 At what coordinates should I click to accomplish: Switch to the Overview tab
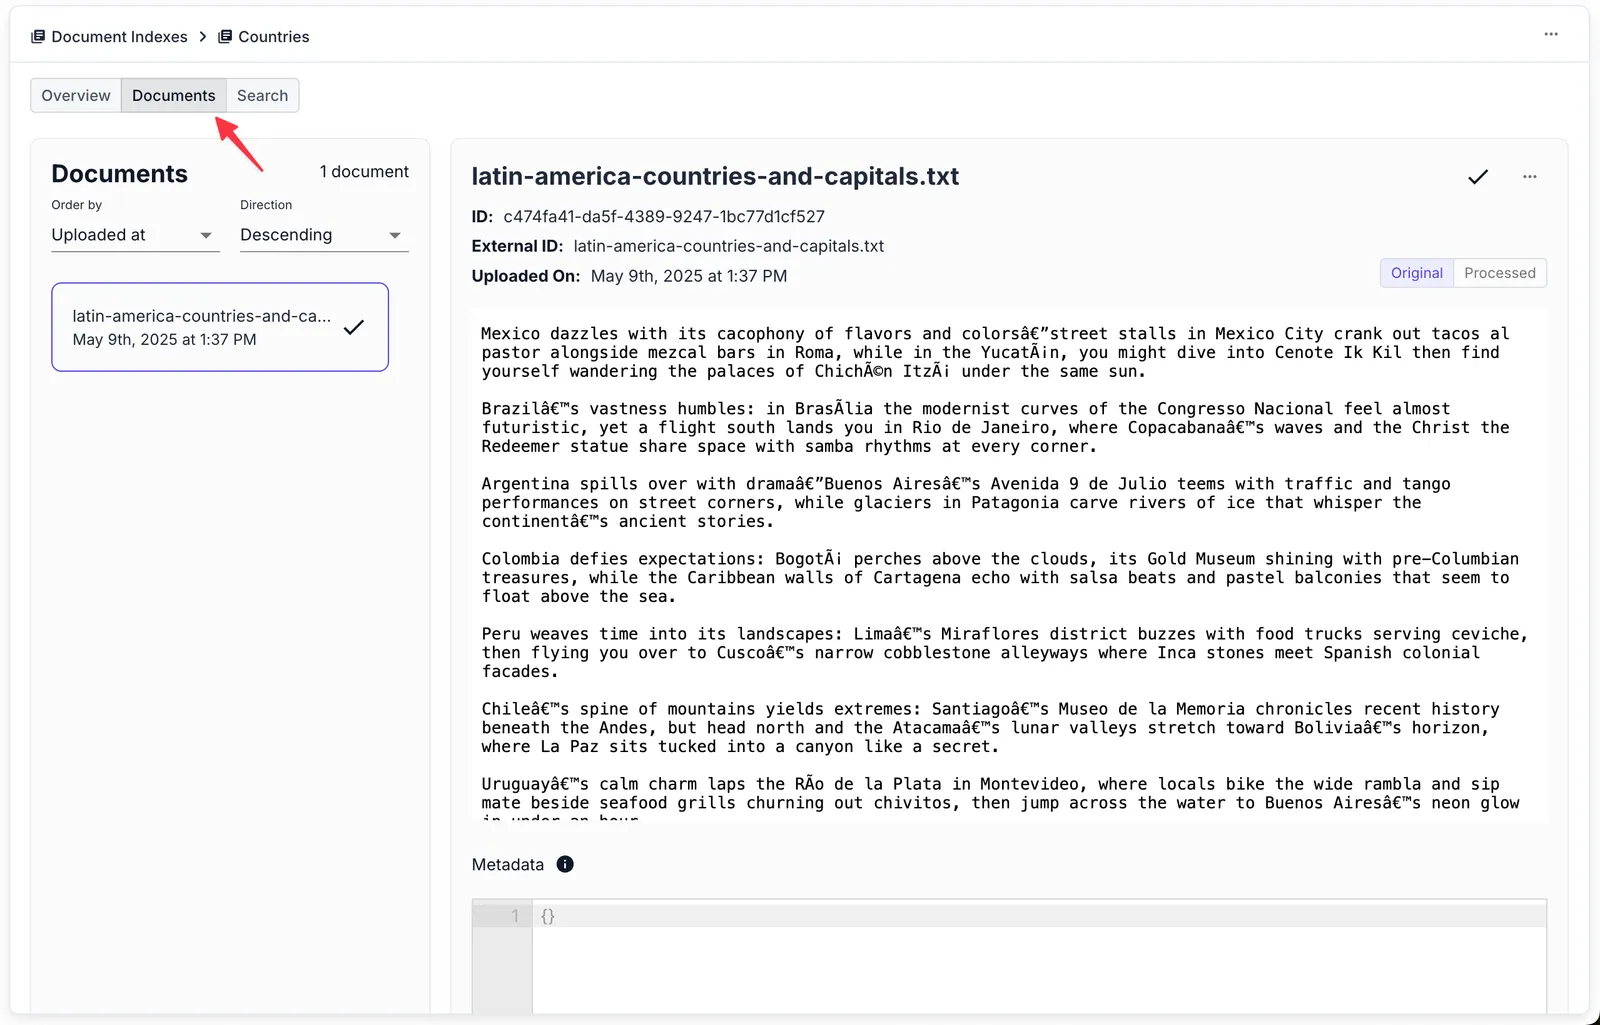pos(76,95)
